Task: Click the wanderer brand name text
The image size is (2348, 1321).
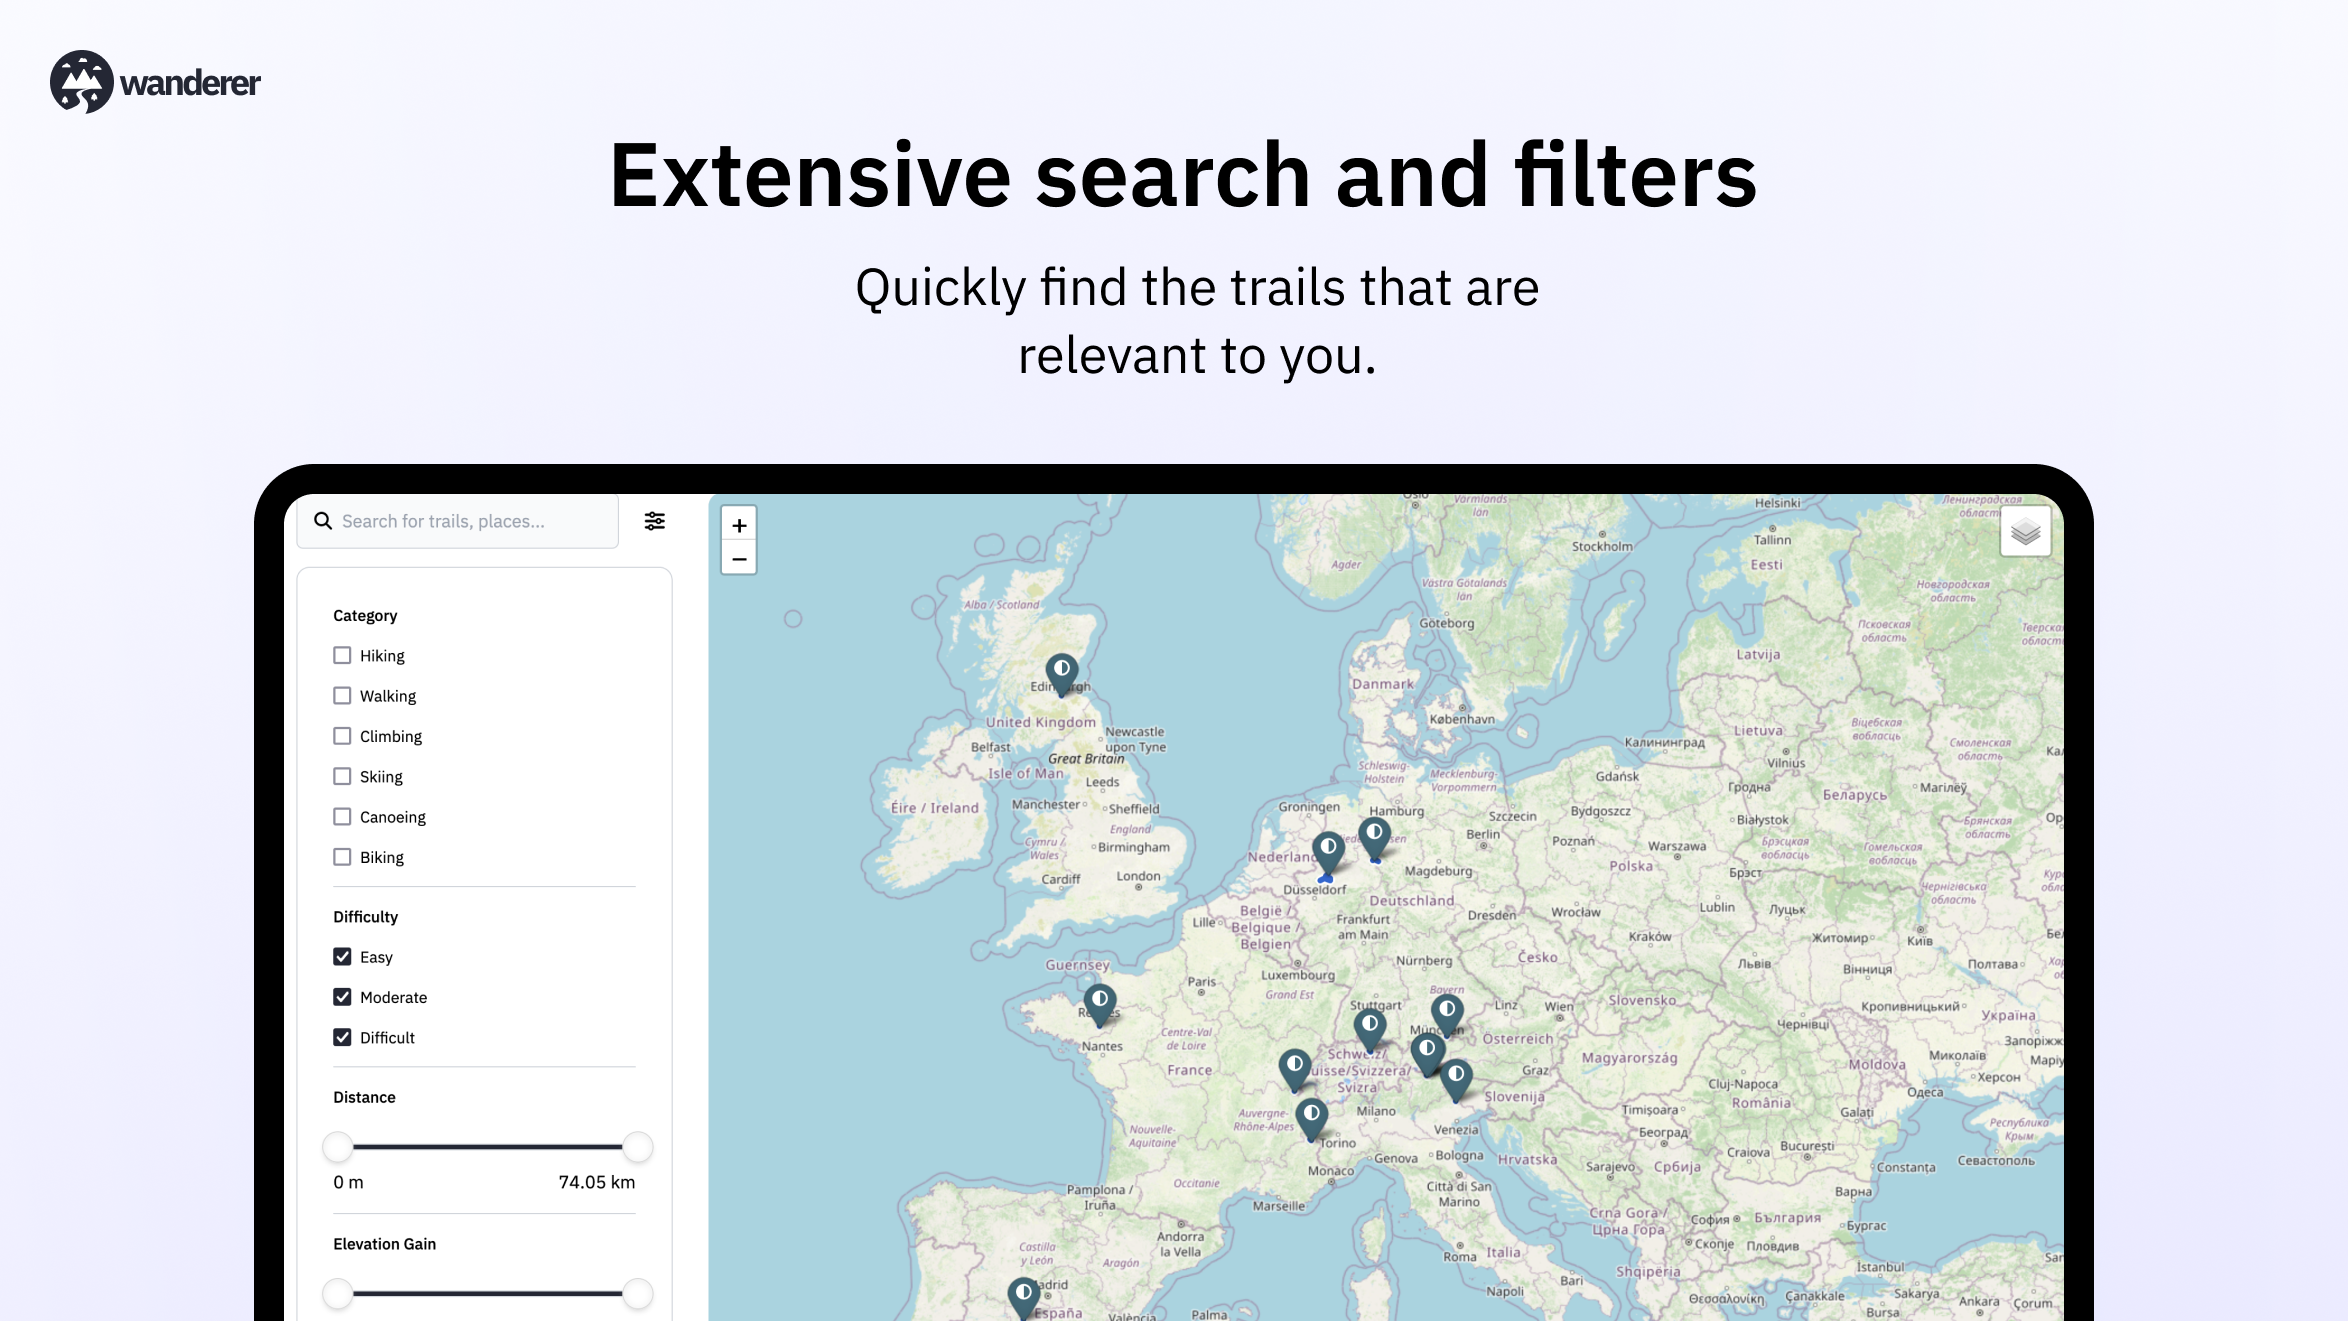Action: tap(190, 83)
